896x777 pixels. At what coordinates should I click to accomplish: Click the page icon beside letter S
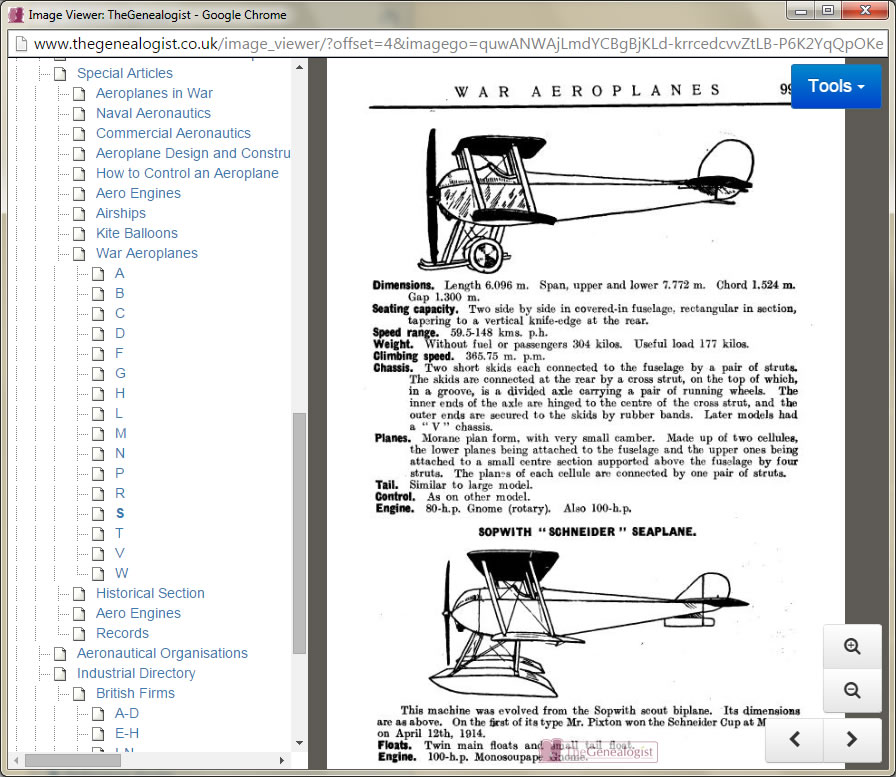click(98, 514)
